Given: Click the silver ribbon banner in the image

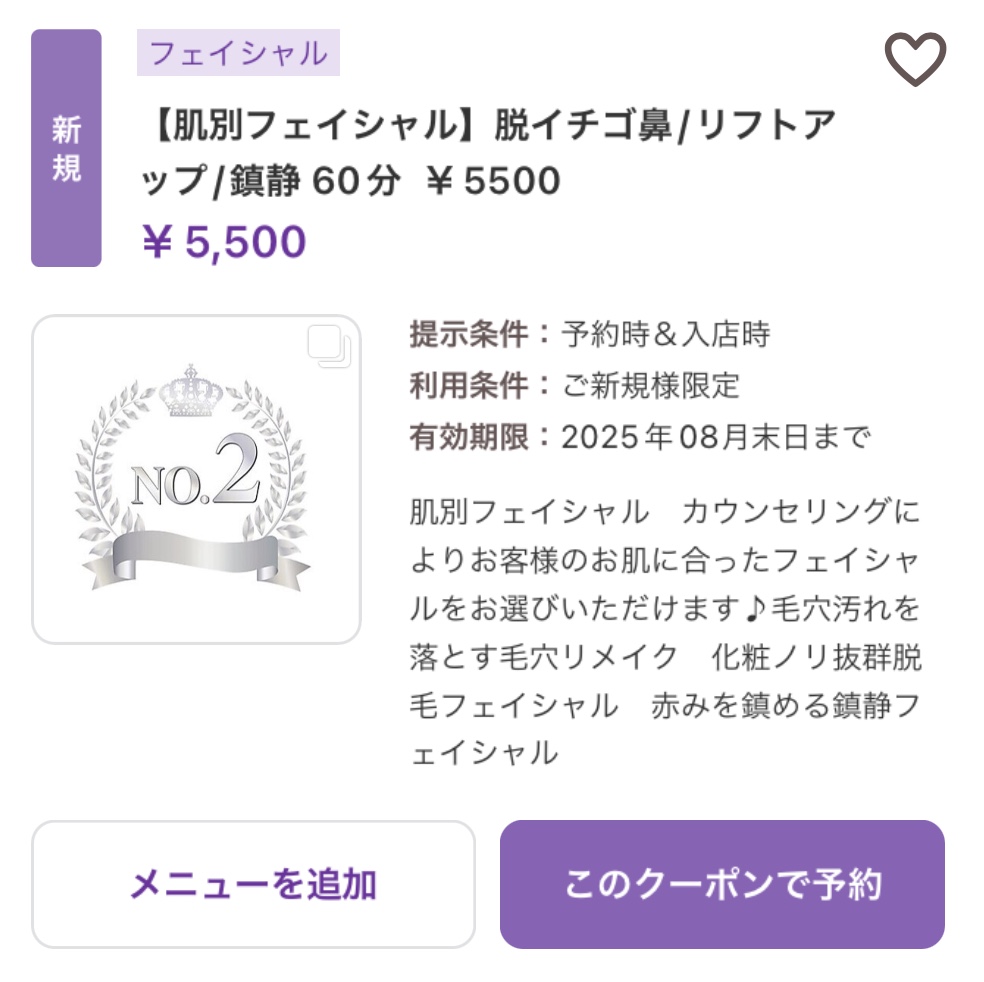Looking at the screenshot, I should click(196, 558).
